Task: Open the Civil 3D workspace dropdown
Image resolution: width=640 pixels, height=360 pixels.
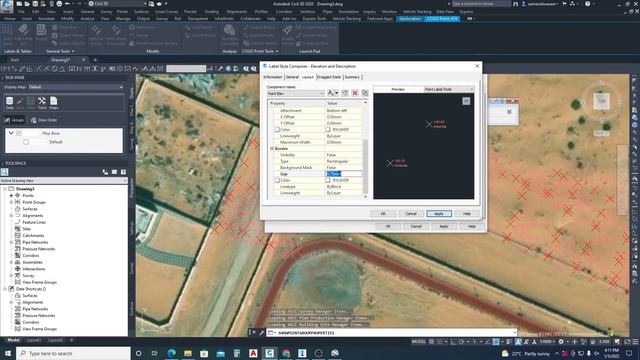Action: pos(118,4)
